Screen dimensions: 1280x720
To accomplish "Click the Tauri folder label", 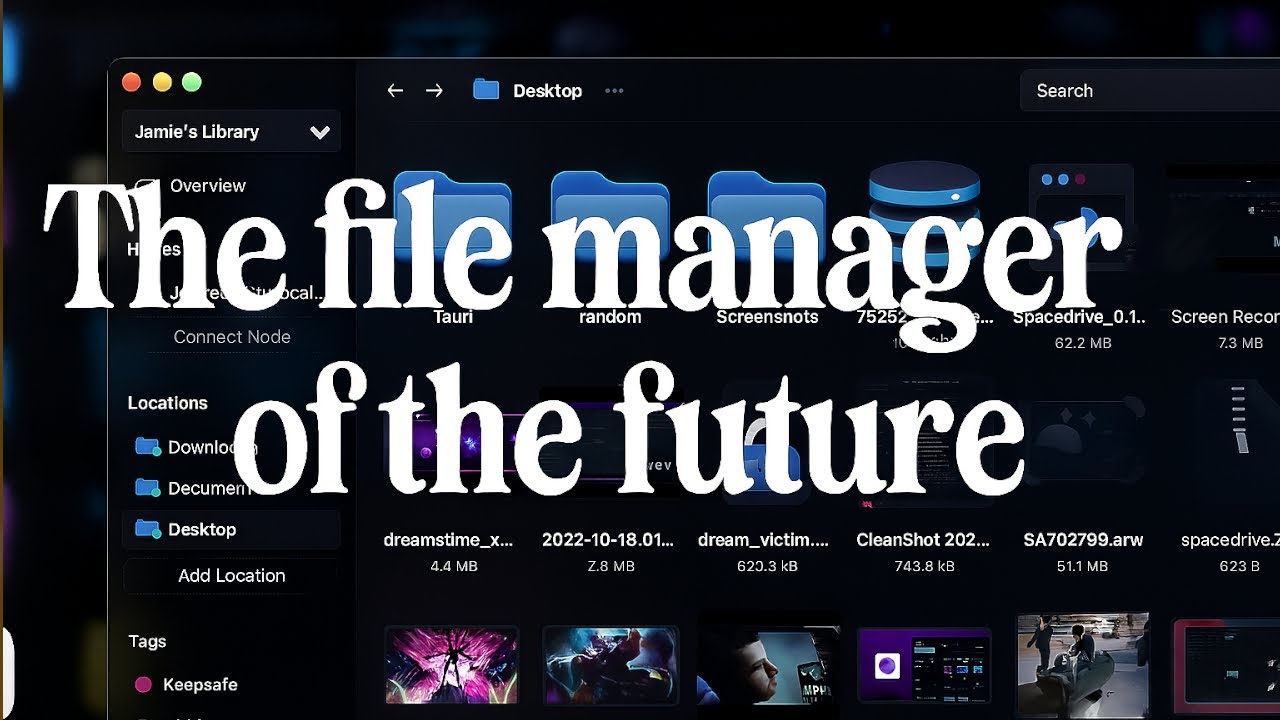I will [x=453, y=317].
